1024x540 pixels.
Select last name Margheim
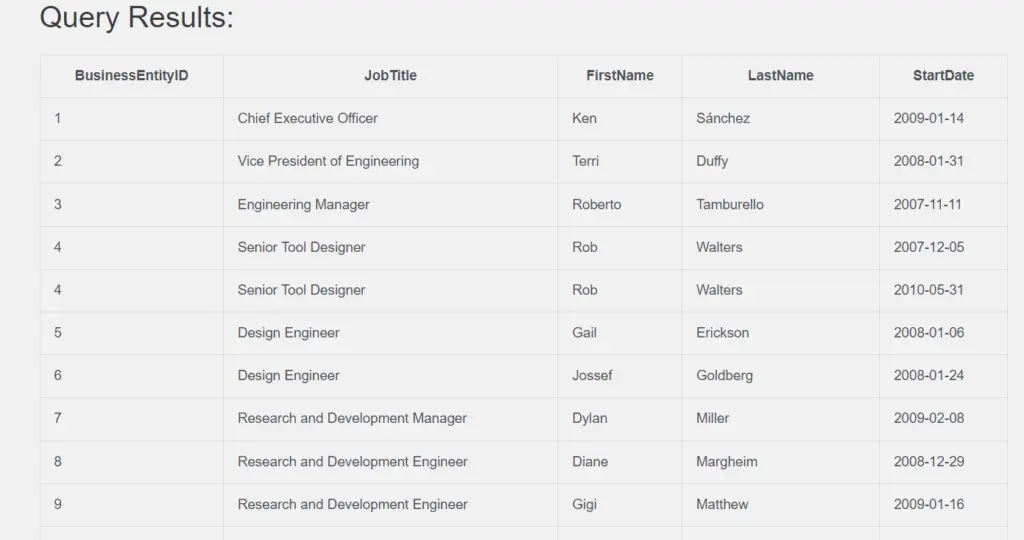pos(727,462)
